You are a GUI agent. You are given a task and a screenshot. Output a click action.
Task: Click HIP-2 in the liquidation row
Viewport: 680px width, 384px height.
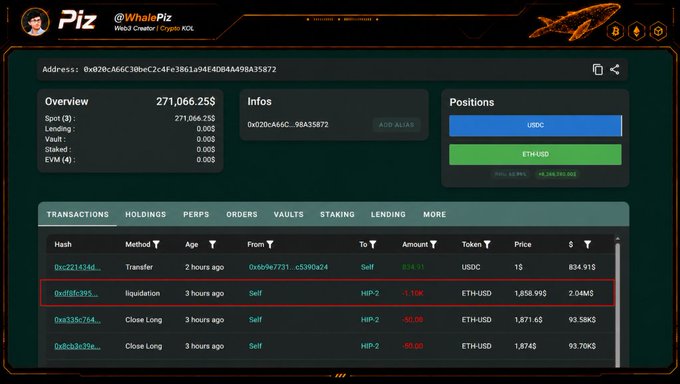[369, 293]
